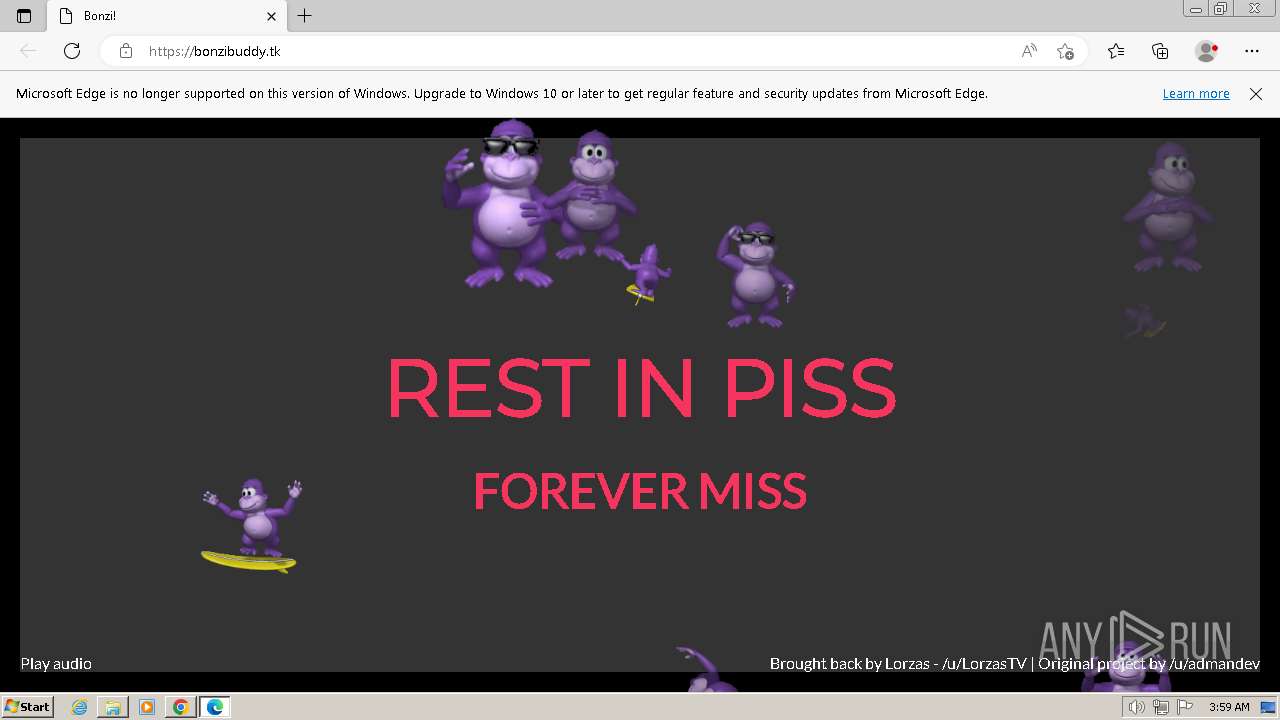The height and width of the screenshot is (720, 1280).
Task: Minimize the Edge browser window
Action: pos(1196,9)
